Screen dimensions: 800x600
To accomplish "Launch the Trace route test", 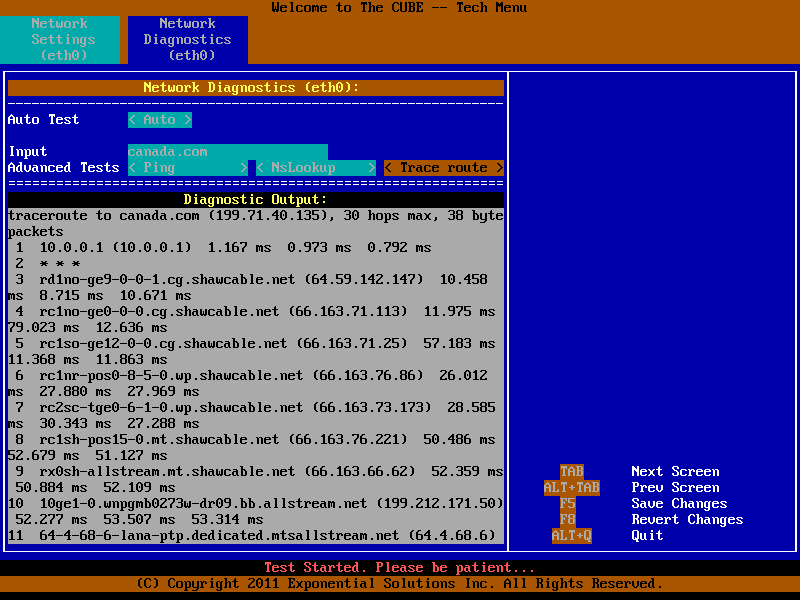I will (444, 168).
